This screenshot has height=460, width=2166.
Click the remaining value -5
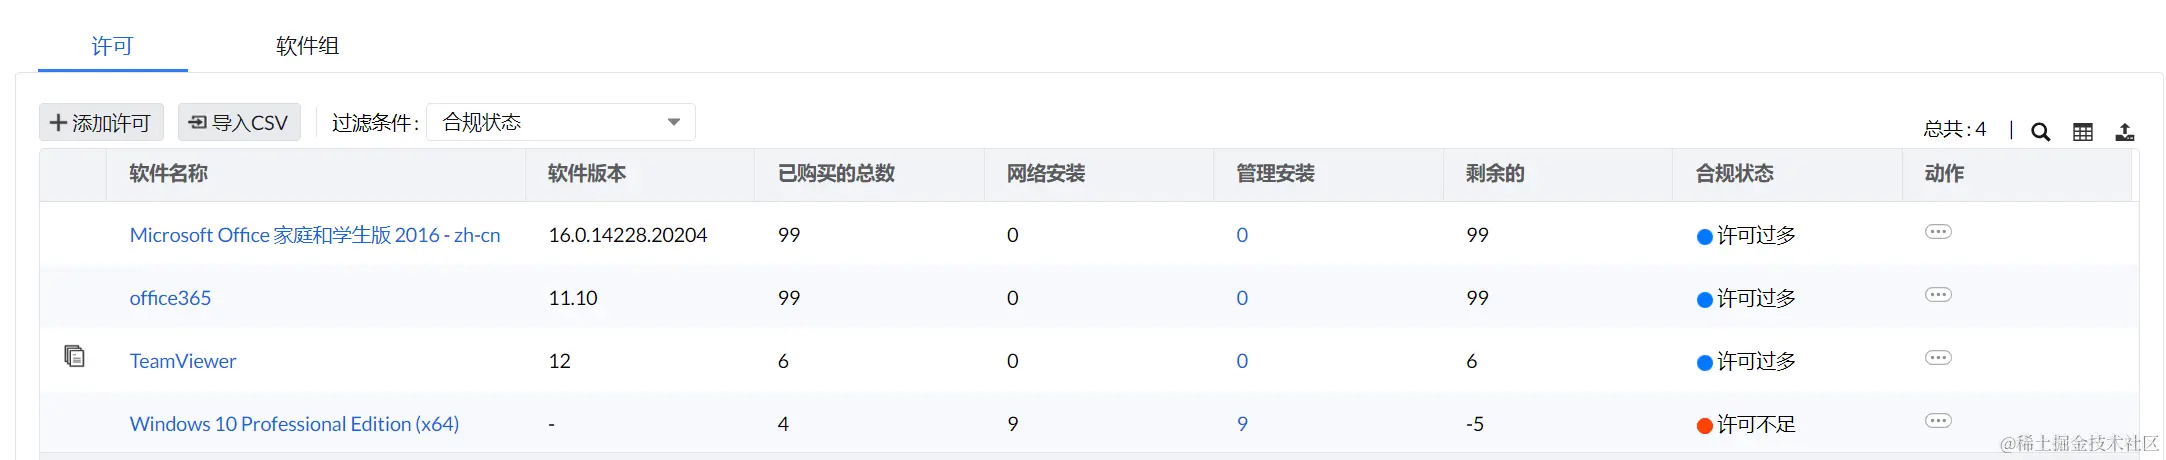coord(1475,424)
